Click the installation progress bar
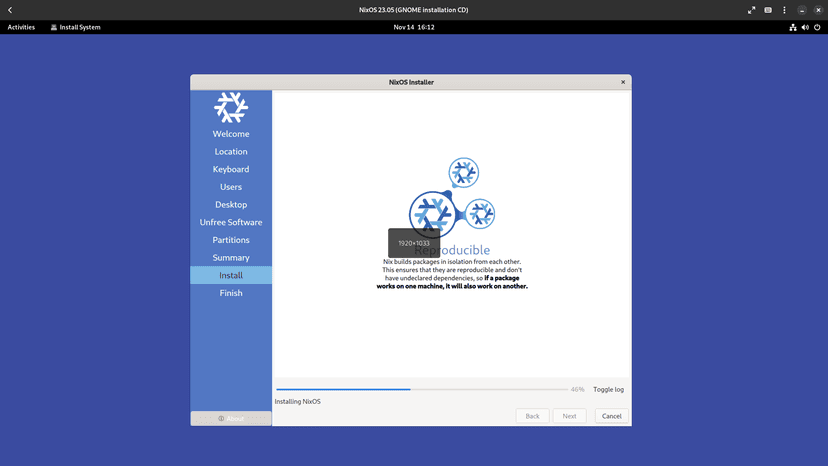828x466 pixels. (x=421, y=389)
